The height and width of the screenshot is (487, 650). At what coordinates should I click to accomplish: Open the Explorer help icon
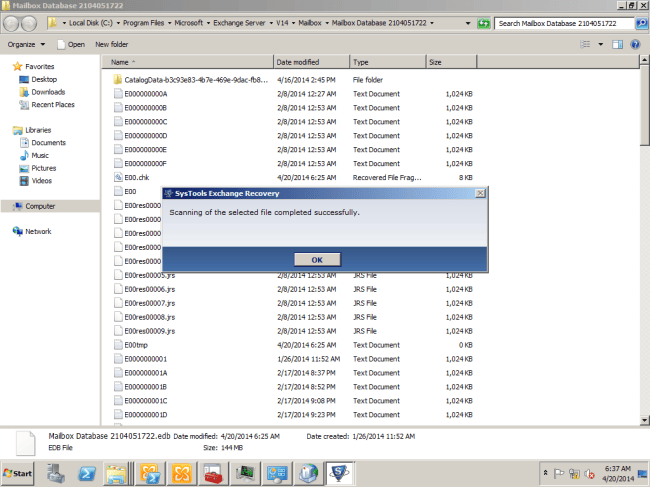635,44
